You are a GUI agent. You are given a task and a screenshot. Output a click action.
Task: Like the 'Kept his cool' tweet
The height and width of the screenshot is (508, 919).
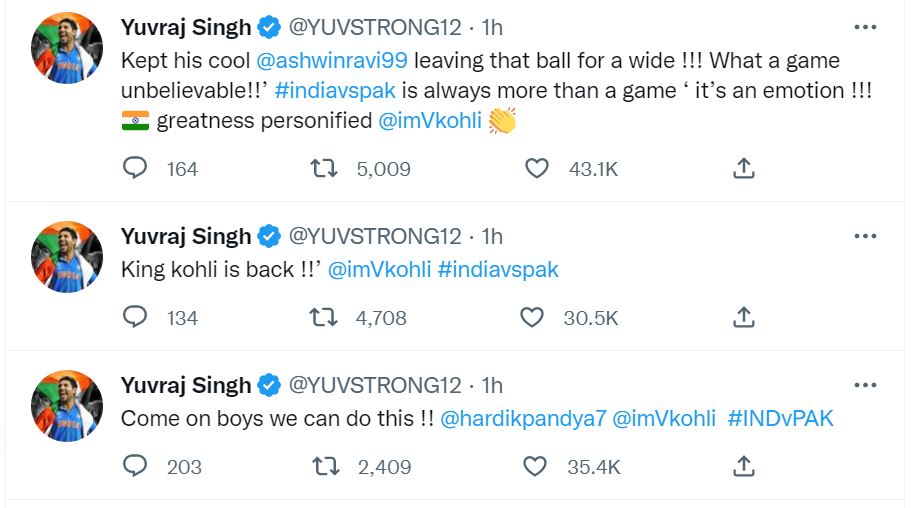point(537,168)
